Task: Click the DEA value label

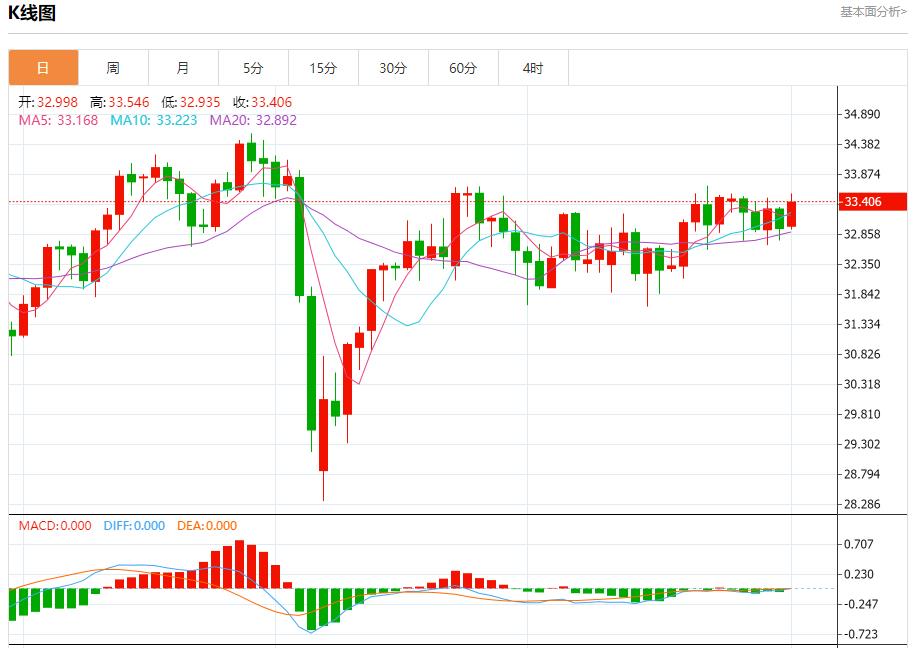Action: tap(207, 526)
